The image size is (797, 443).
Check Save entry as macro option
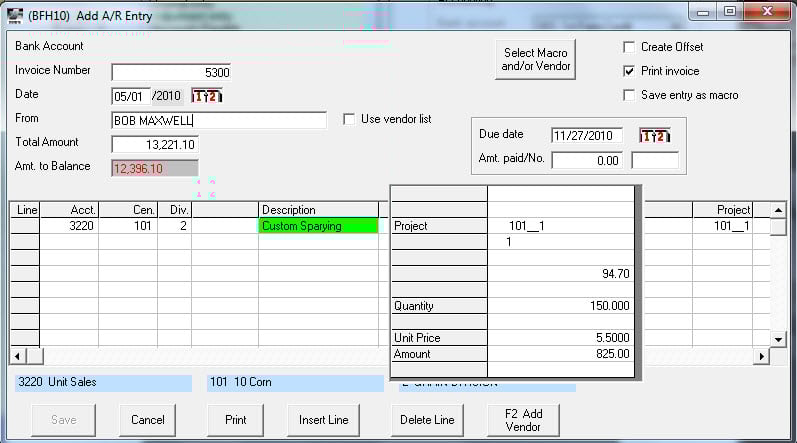[629, 95]
